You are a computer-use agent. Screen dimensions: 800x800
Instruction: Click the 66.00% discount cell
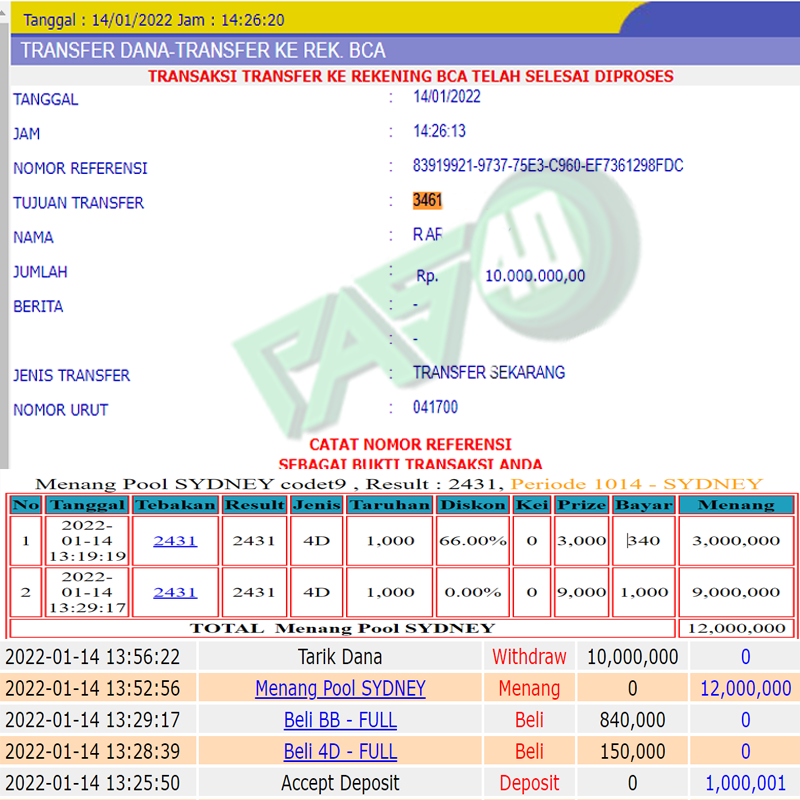472,541
